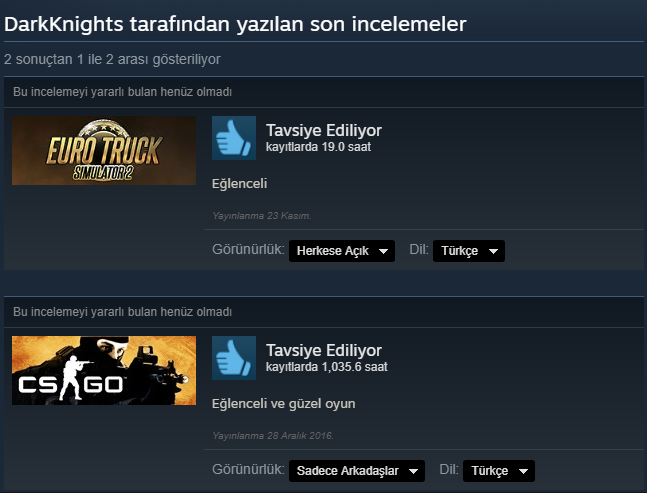Screen dimensions: 647x493
Task: Expand the Türkçe language dropdown for Euro Truck review
Action: pos(469,251)
